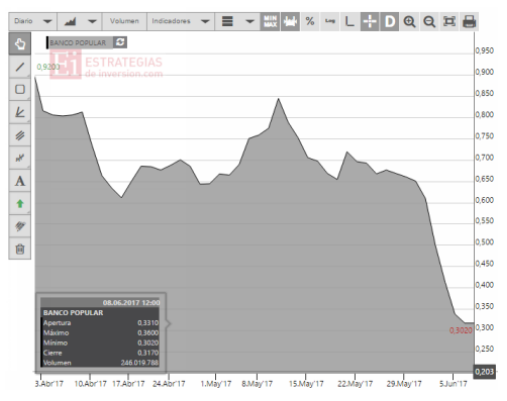This screenshot has height=401, width=507.
Task: Click the Volumen value 246.019.788
Action: pos(140,363)
